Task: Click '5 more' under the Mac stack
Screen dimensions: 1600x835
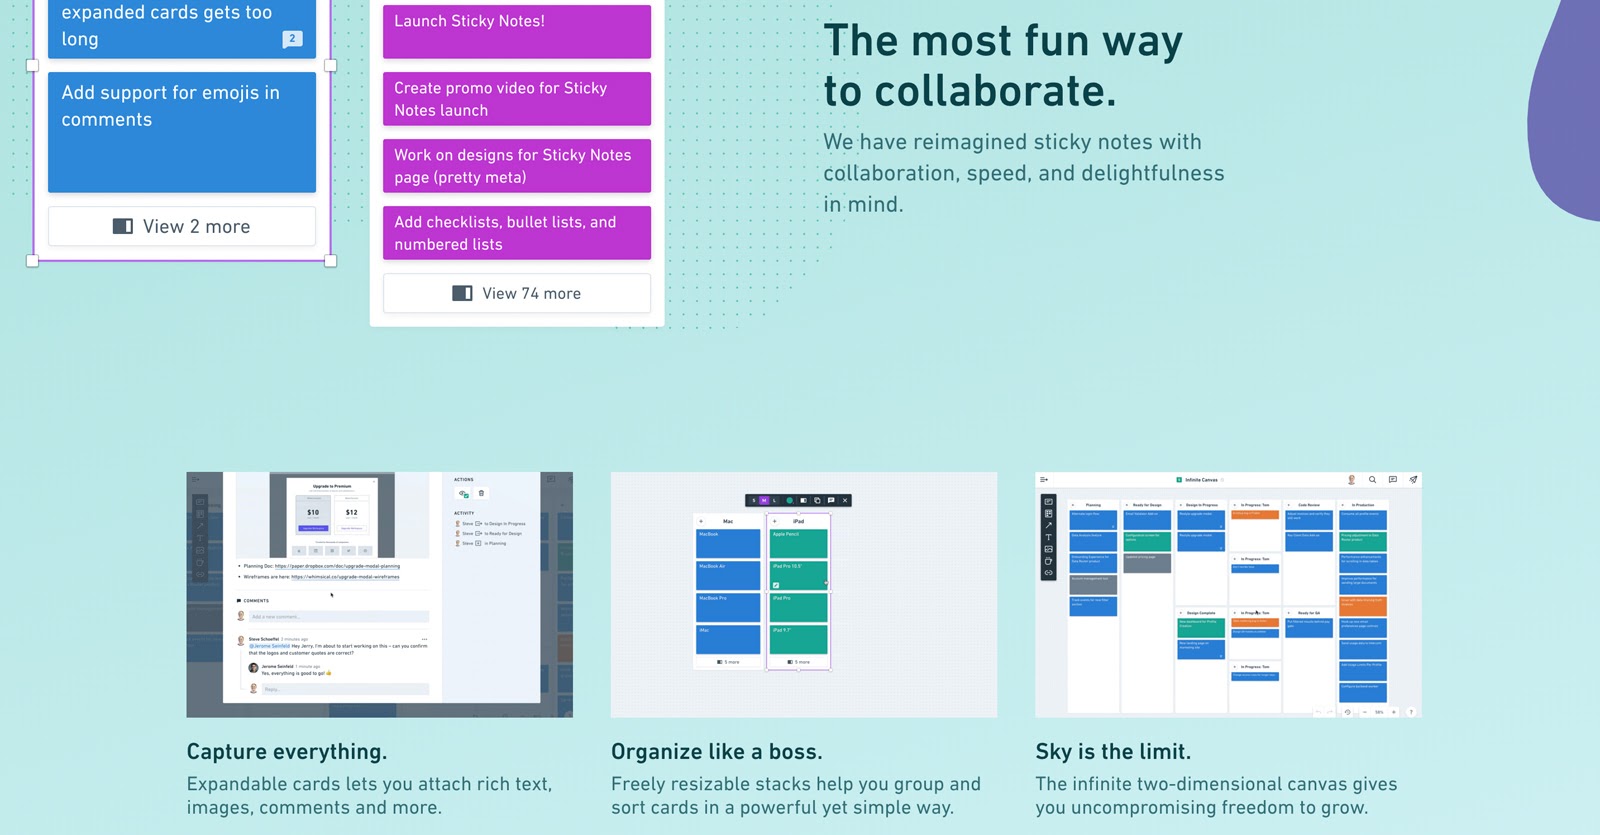Action: pos(728,662)
